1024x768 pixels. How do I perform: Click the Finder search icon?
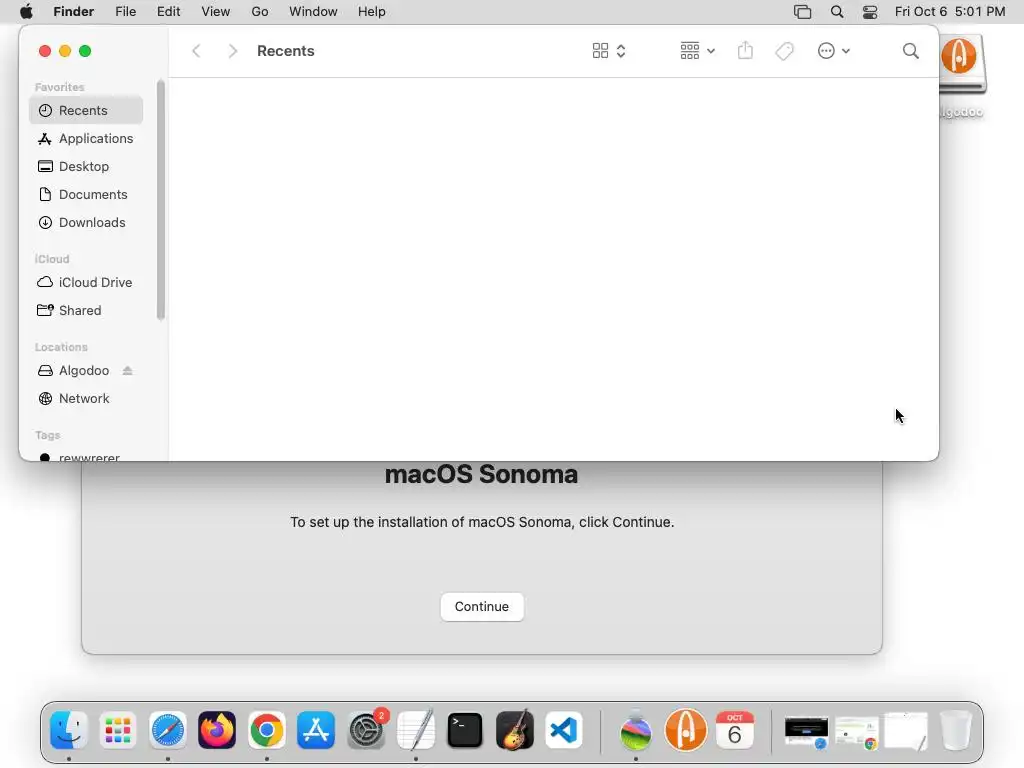910,51
